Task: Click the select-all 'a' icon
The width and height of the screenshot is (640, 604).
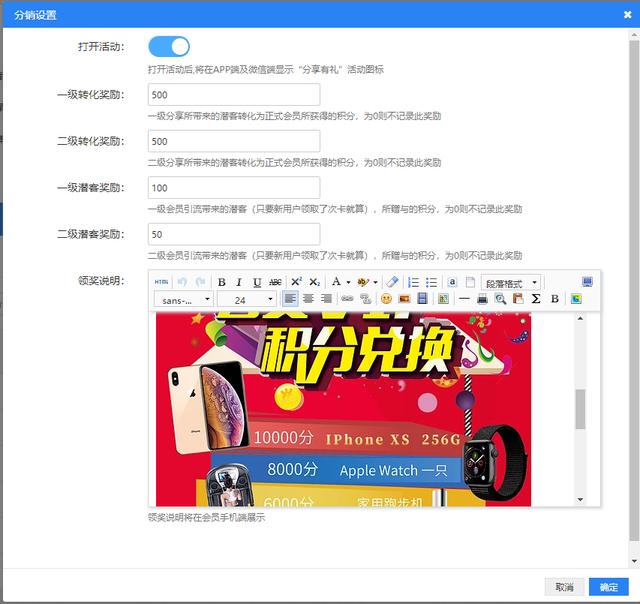Action: [x=452, y=282]
